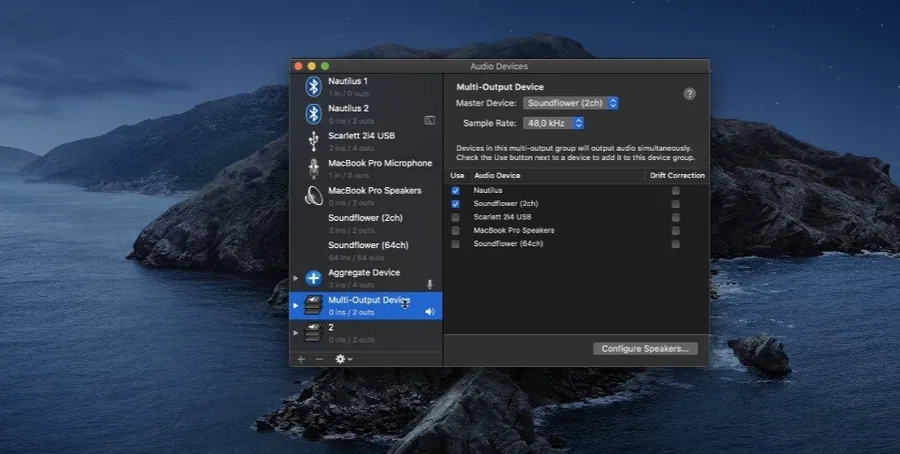
Task: Click the Drift Correction column header
Action: point(677,176)
